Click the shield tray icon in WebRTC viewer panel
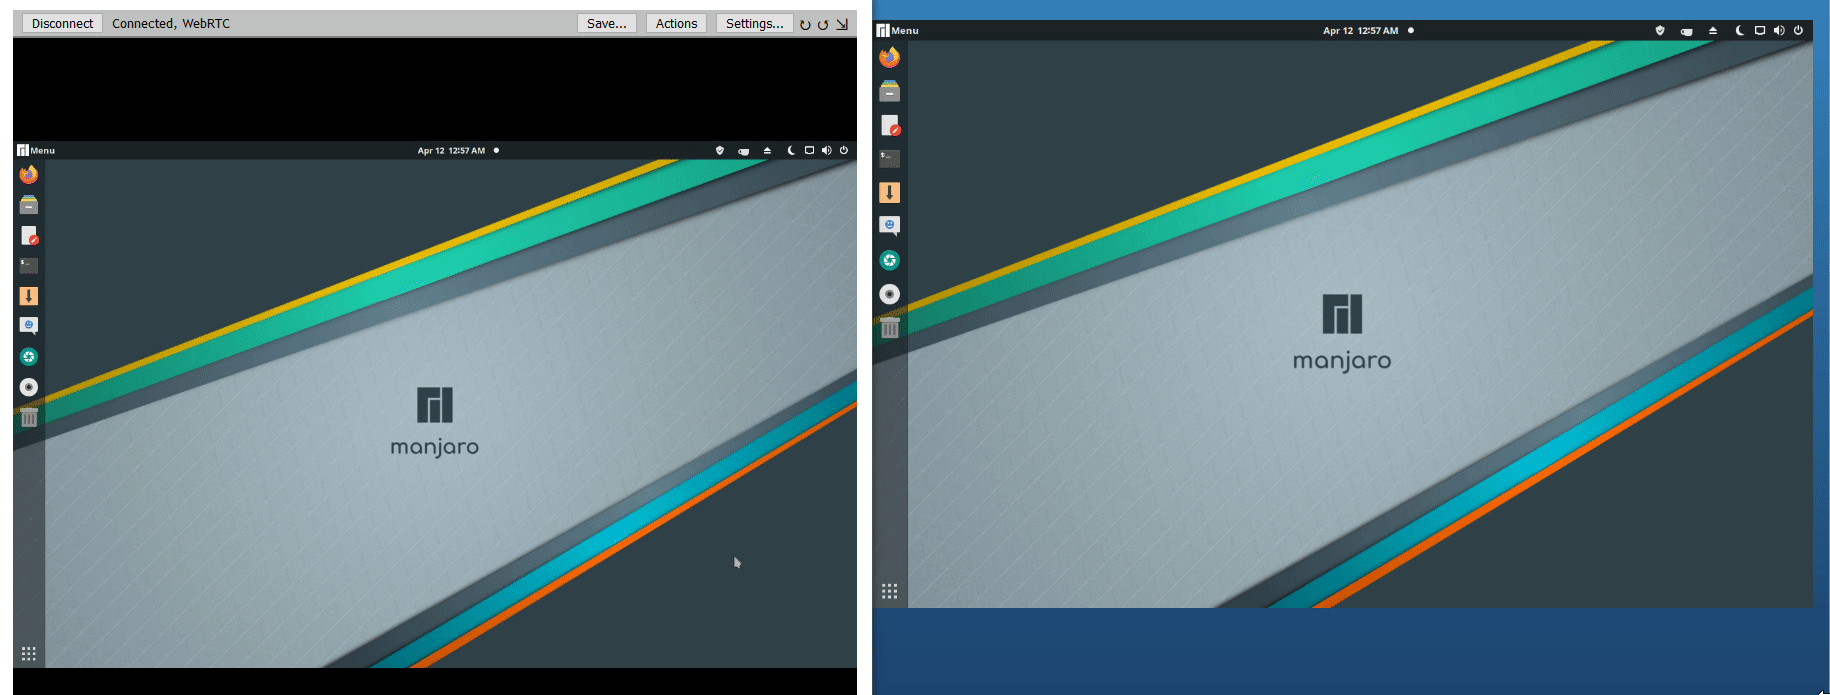 719,151
